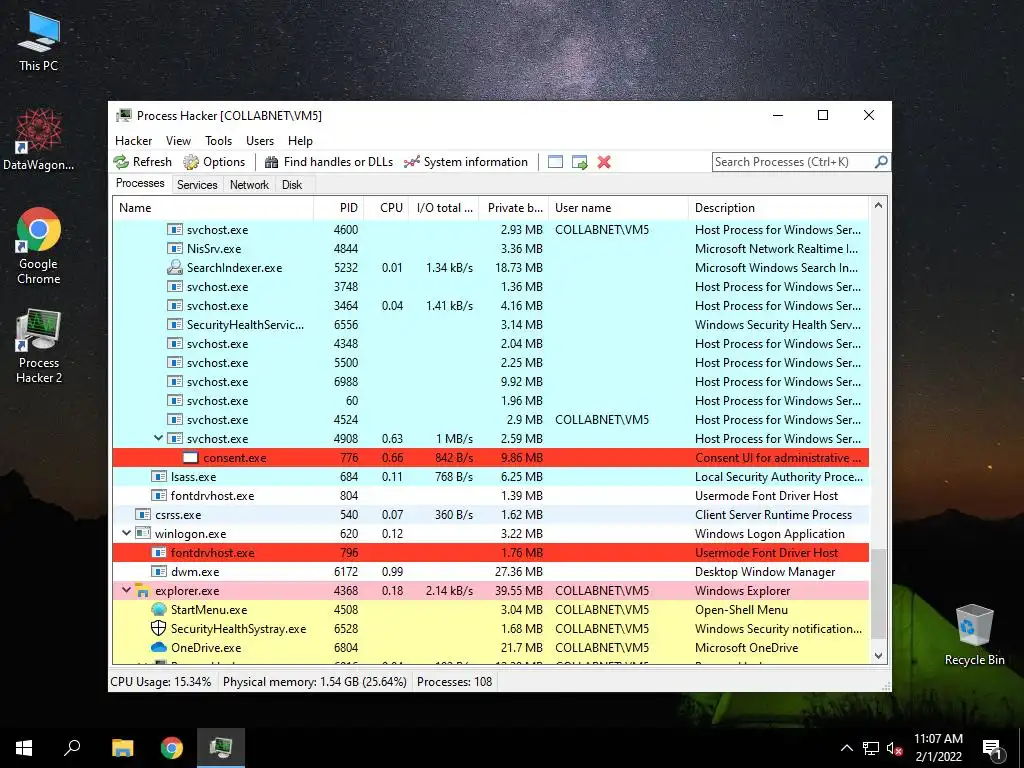Open Chrome from the taskbar
1024x768 pixels.
[x=172, y=748]
